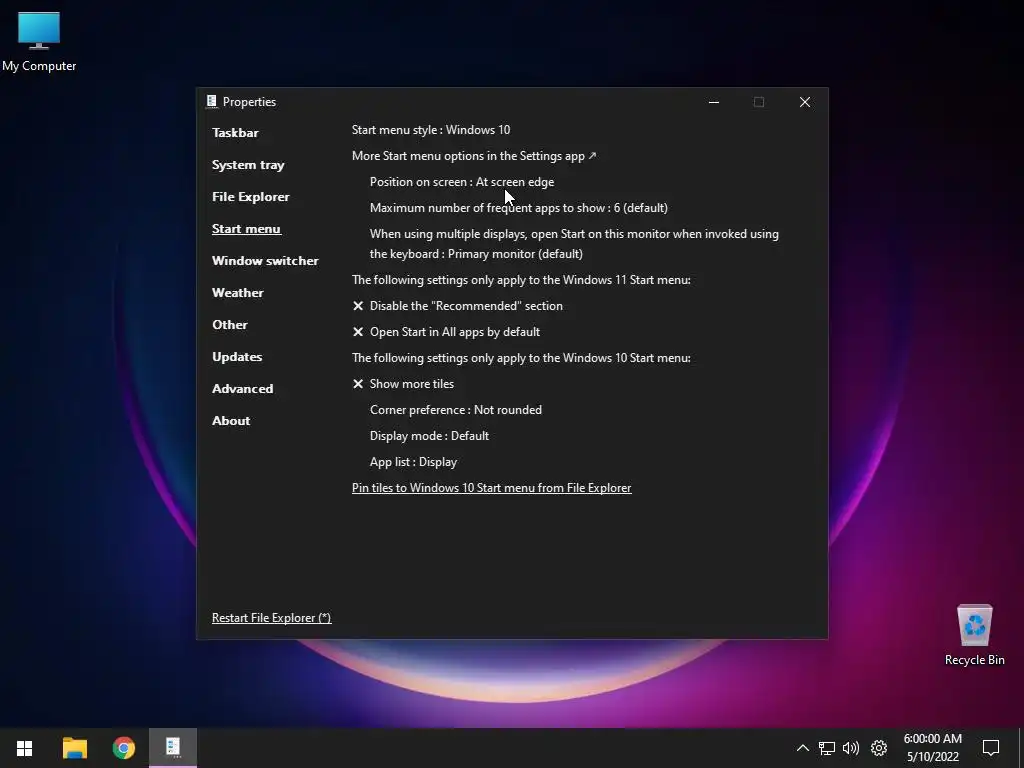
Task: Show hidden system tray icons chevron
Action: (x=803, y=748)
